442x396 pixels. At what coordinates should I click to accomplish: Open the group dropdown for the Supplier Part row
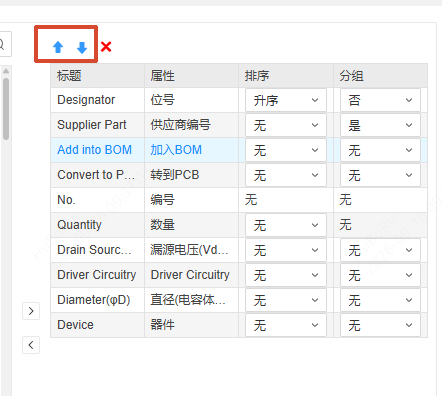pyautogui.click(x=380, y=125)
